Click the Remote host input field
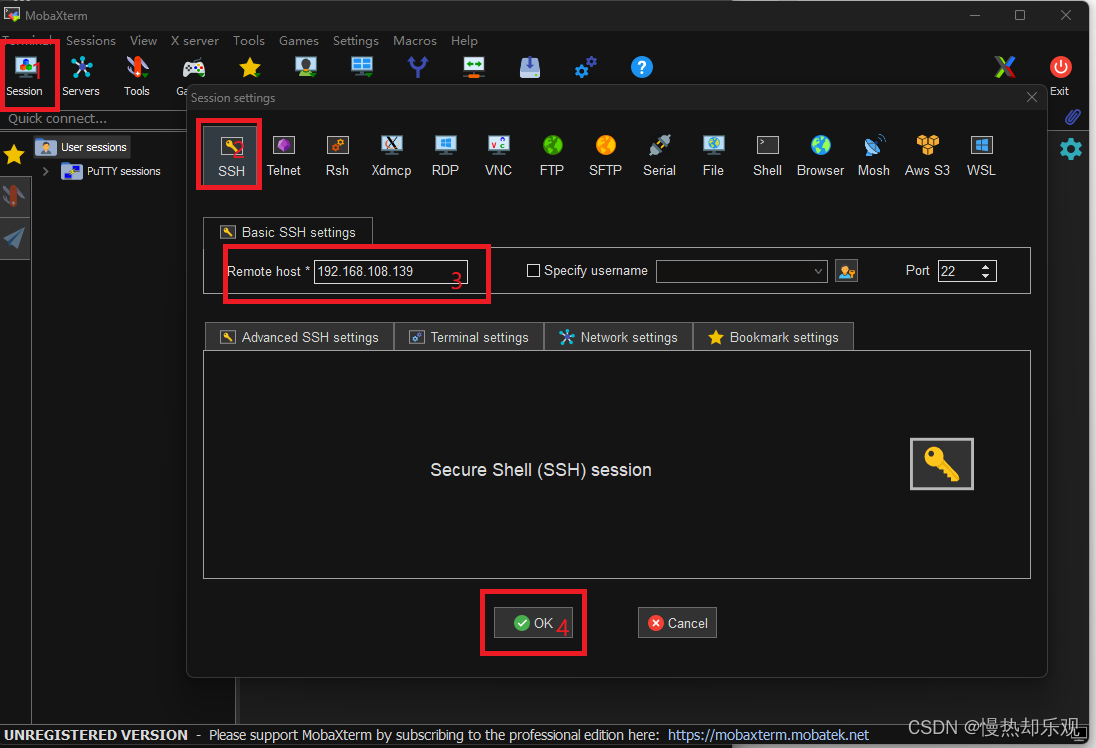Image resolution: width=1096 pixels, height=748 pixels. coord(391,271)
